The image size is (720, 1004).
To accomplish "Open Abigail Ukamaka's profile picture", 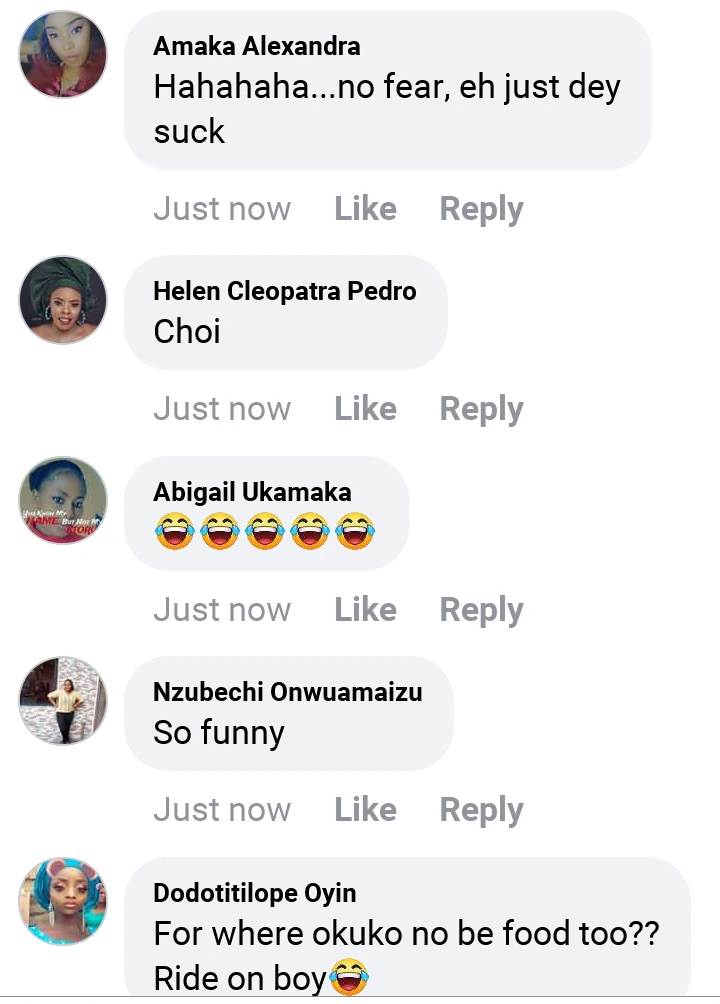I will point(63,500).
